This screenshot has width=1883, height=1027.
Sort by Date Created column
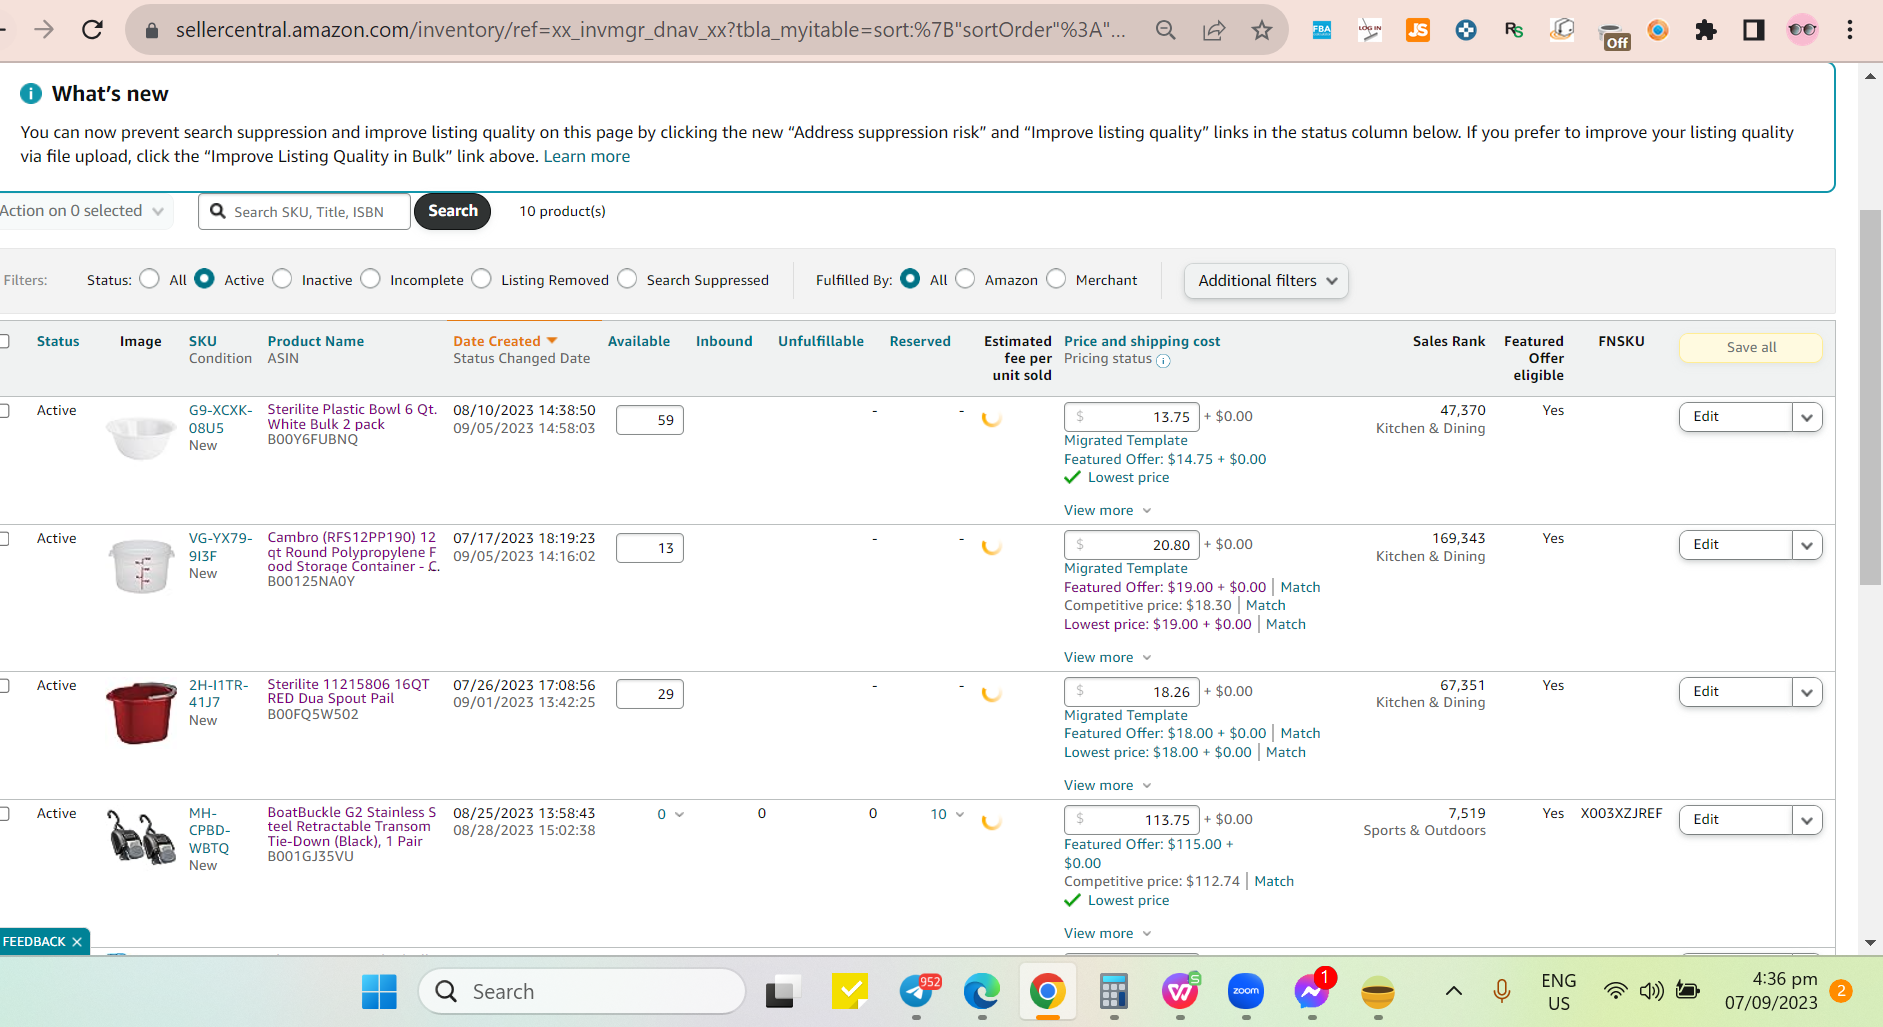[x=505, y=341]
